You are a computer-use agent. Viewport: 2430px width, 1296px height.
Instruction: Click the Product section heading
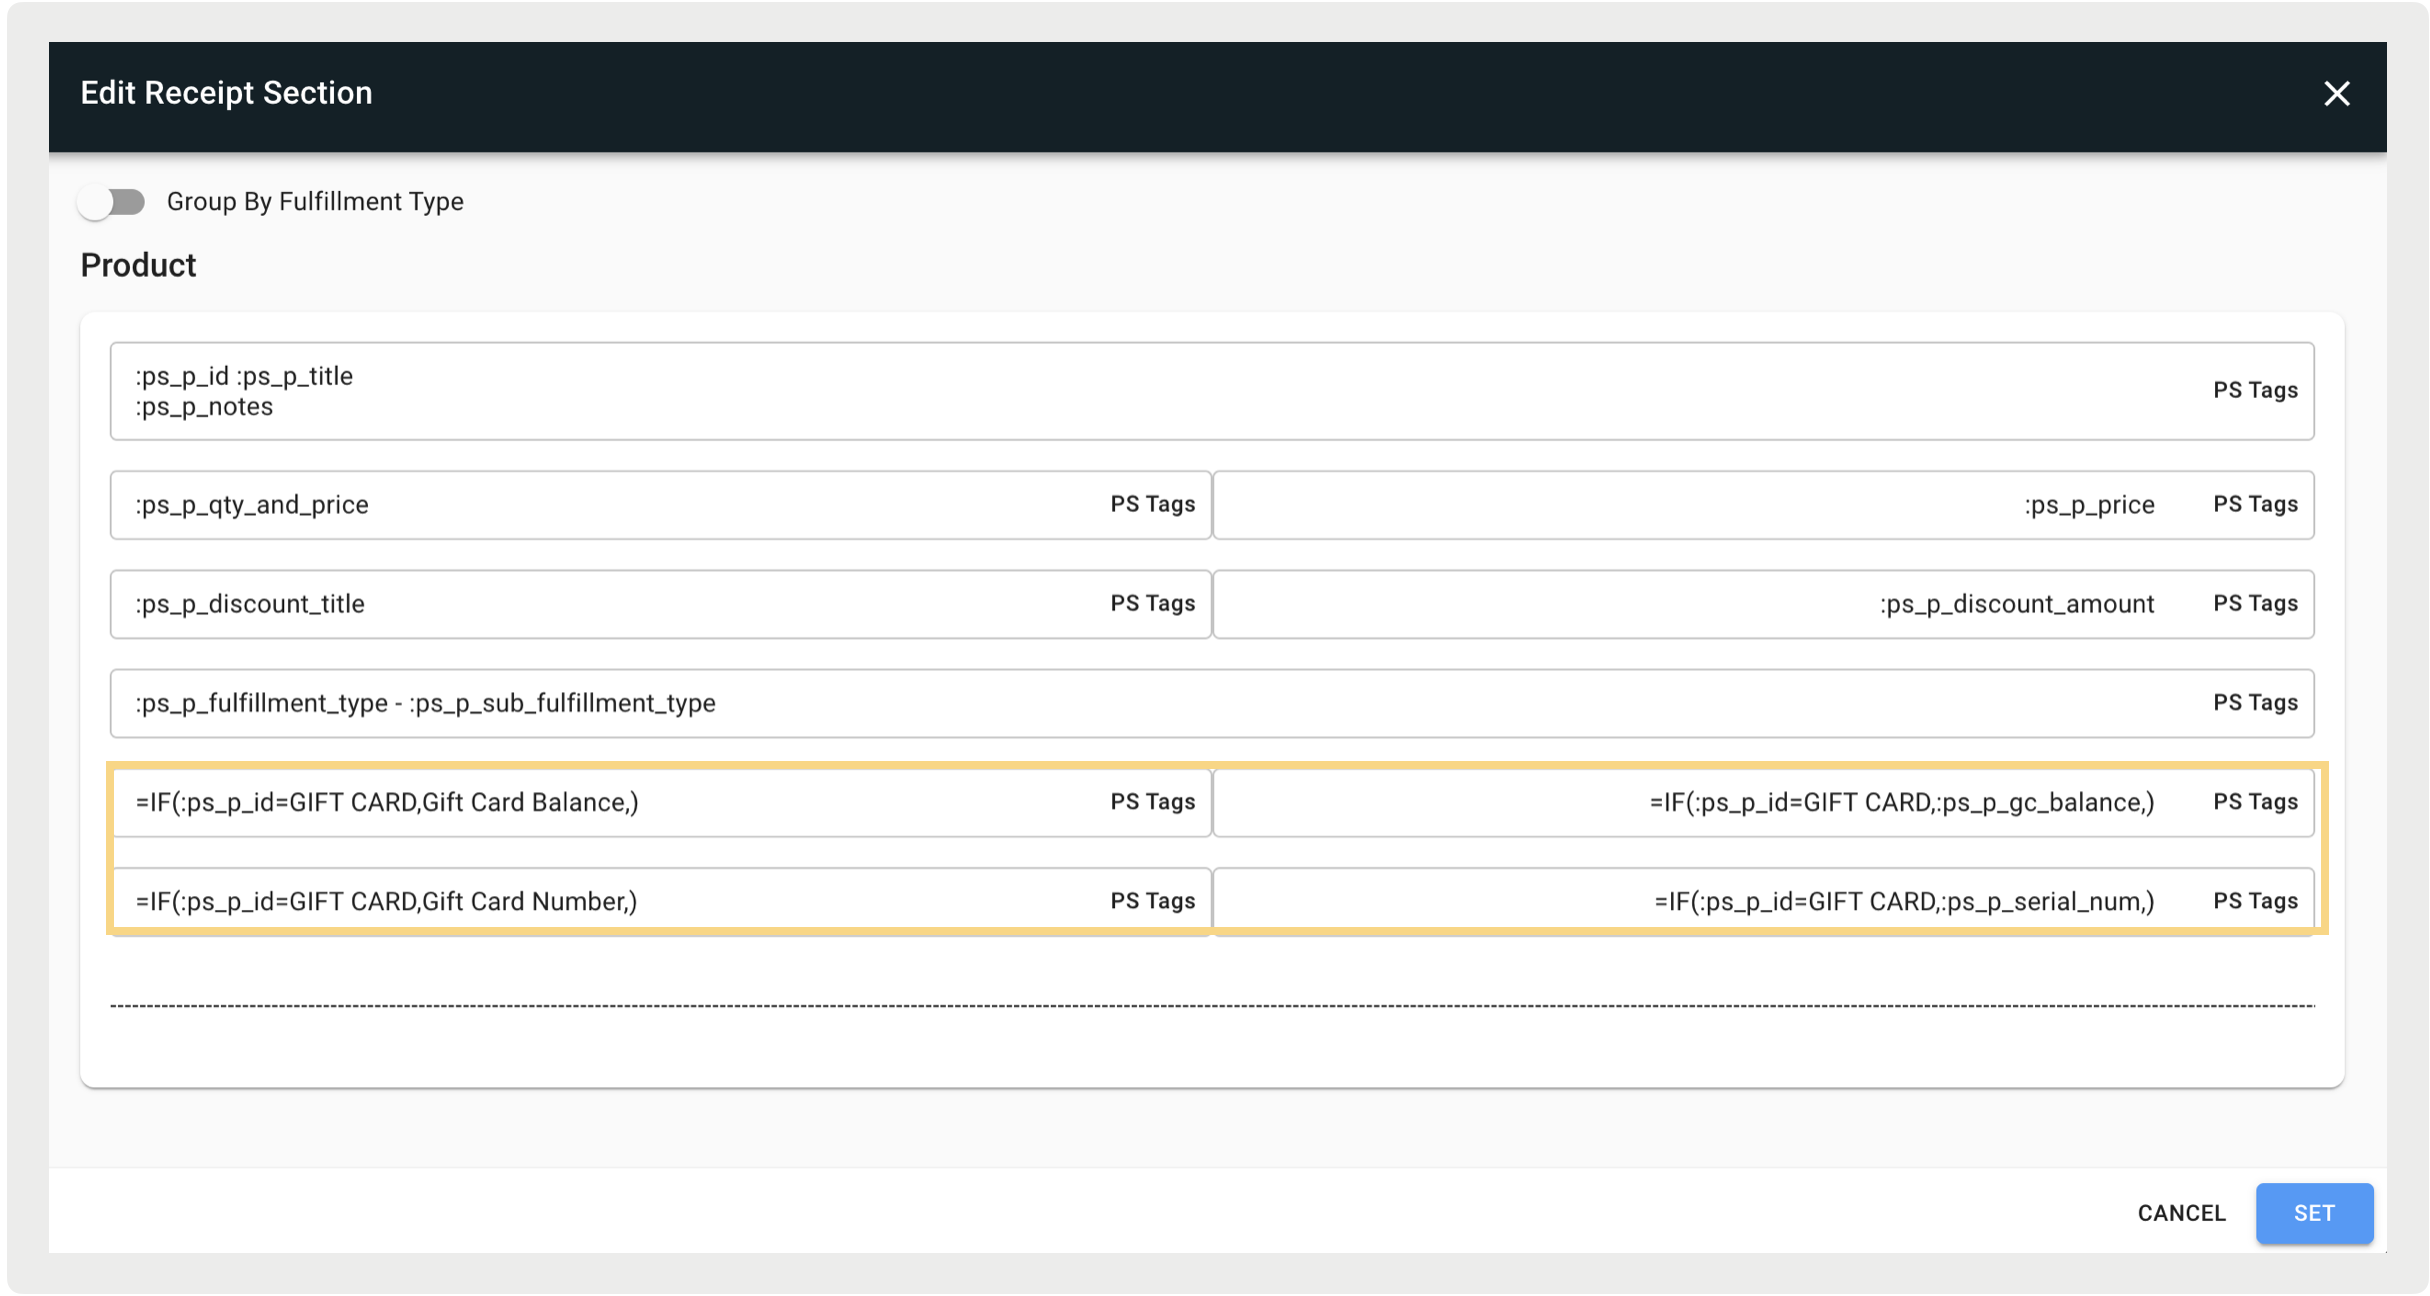[x=138, y=265]
